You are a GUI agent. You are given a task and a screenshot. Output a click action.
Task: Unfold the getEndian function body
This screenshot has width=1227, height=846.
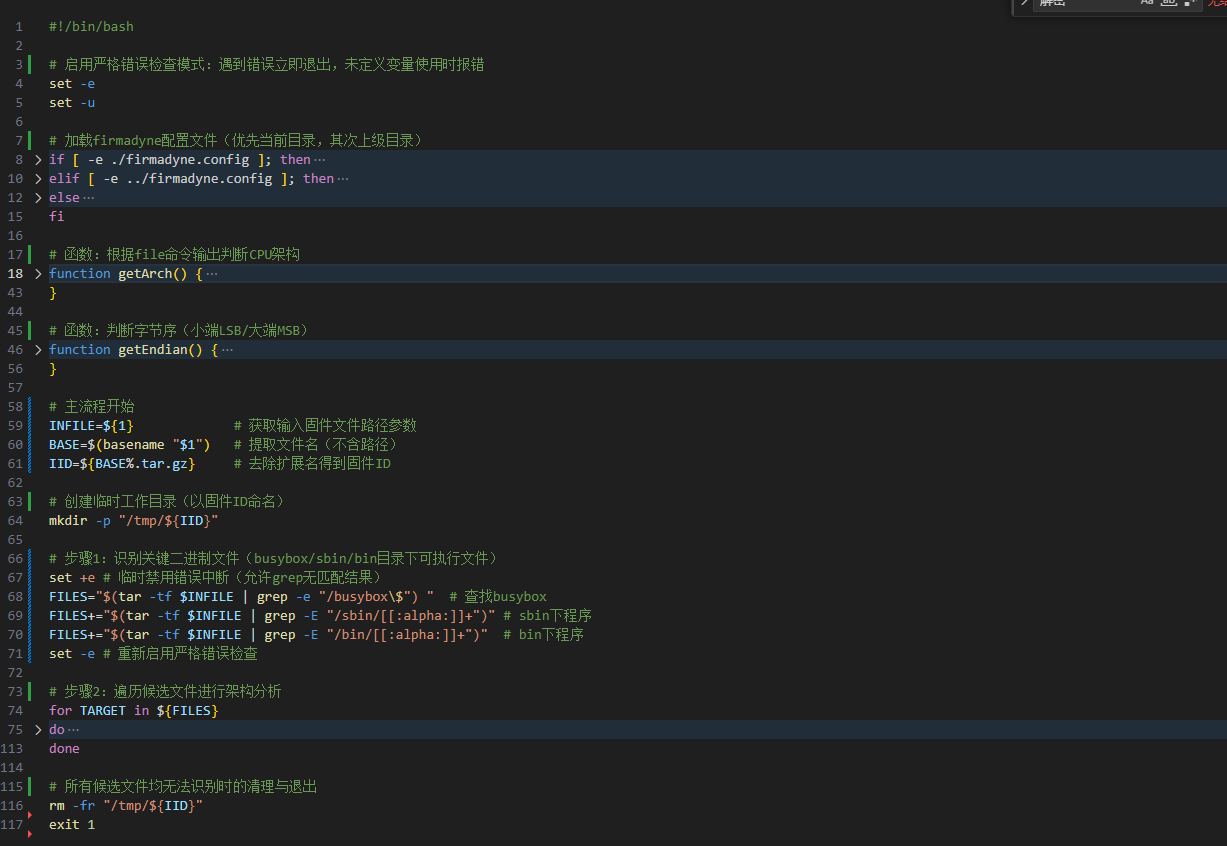pyautogui.click(x=38, y=350)
